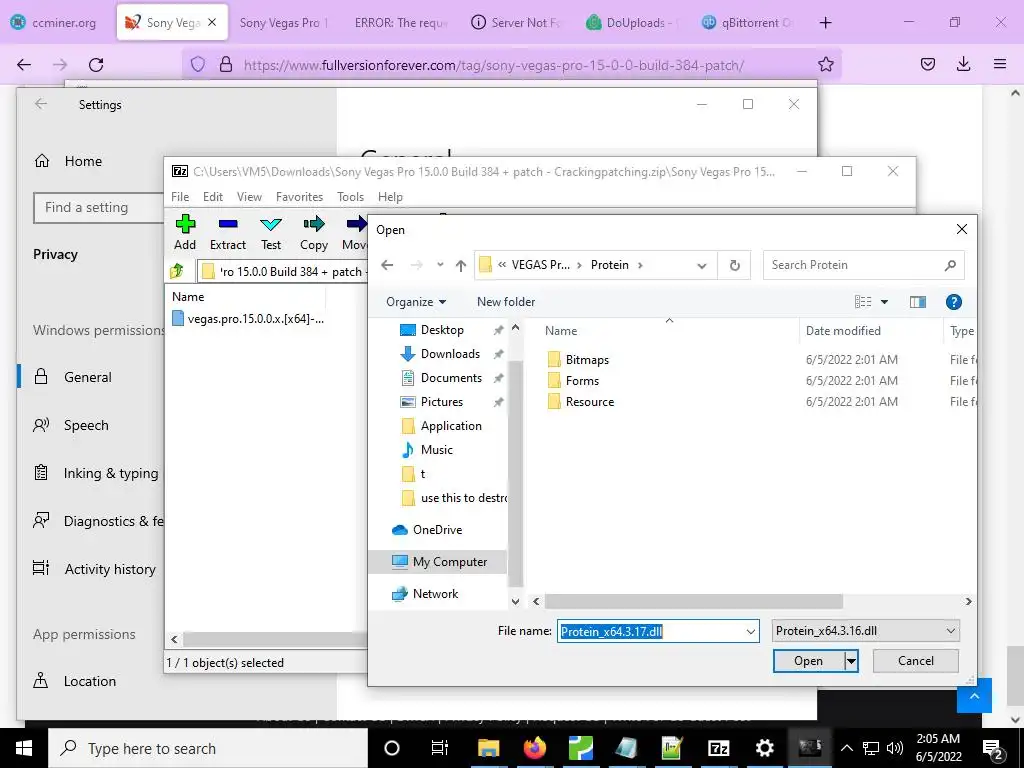Go back in the Open dialog
Image resolution: width=1024 pixels, height=768 pixels.
[387, 265]
